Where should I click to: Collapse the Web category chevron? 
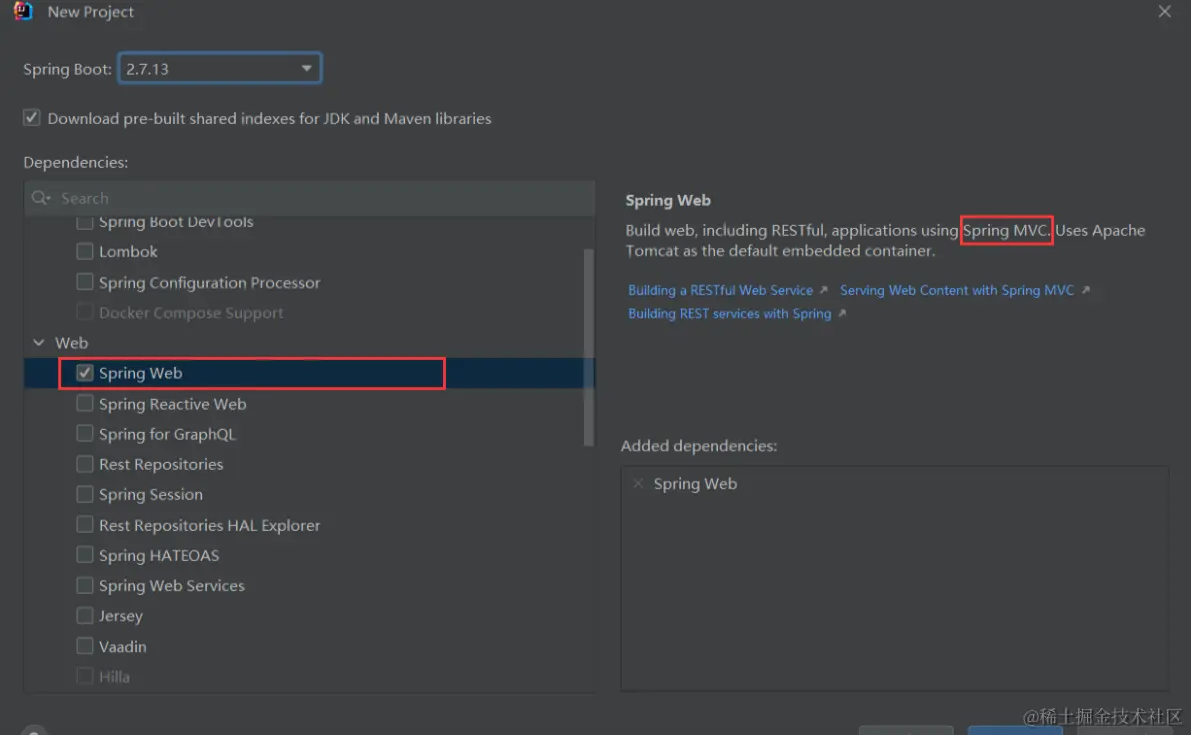pos(39,342)
